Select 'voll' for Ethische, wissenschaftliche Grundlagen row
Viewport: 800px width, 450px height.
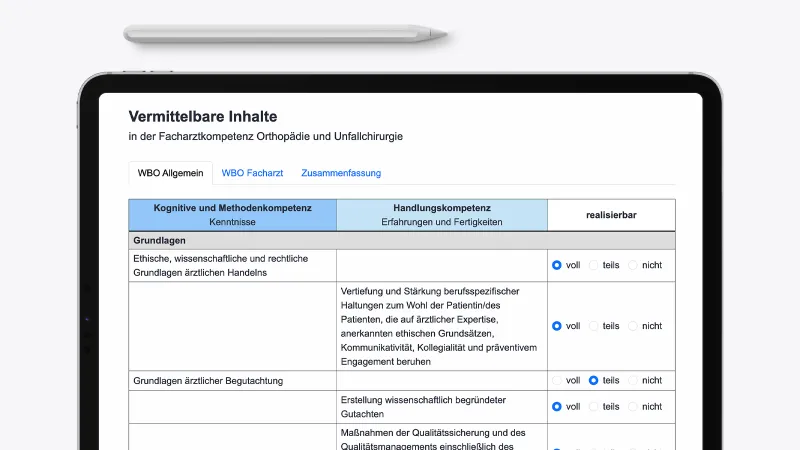[x=557, y=265]
